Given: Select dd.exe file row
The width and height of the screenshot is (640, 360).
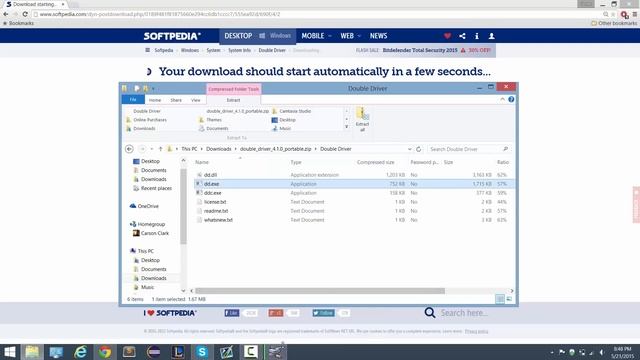Looking at the screenshot, I should pos(353,184).
